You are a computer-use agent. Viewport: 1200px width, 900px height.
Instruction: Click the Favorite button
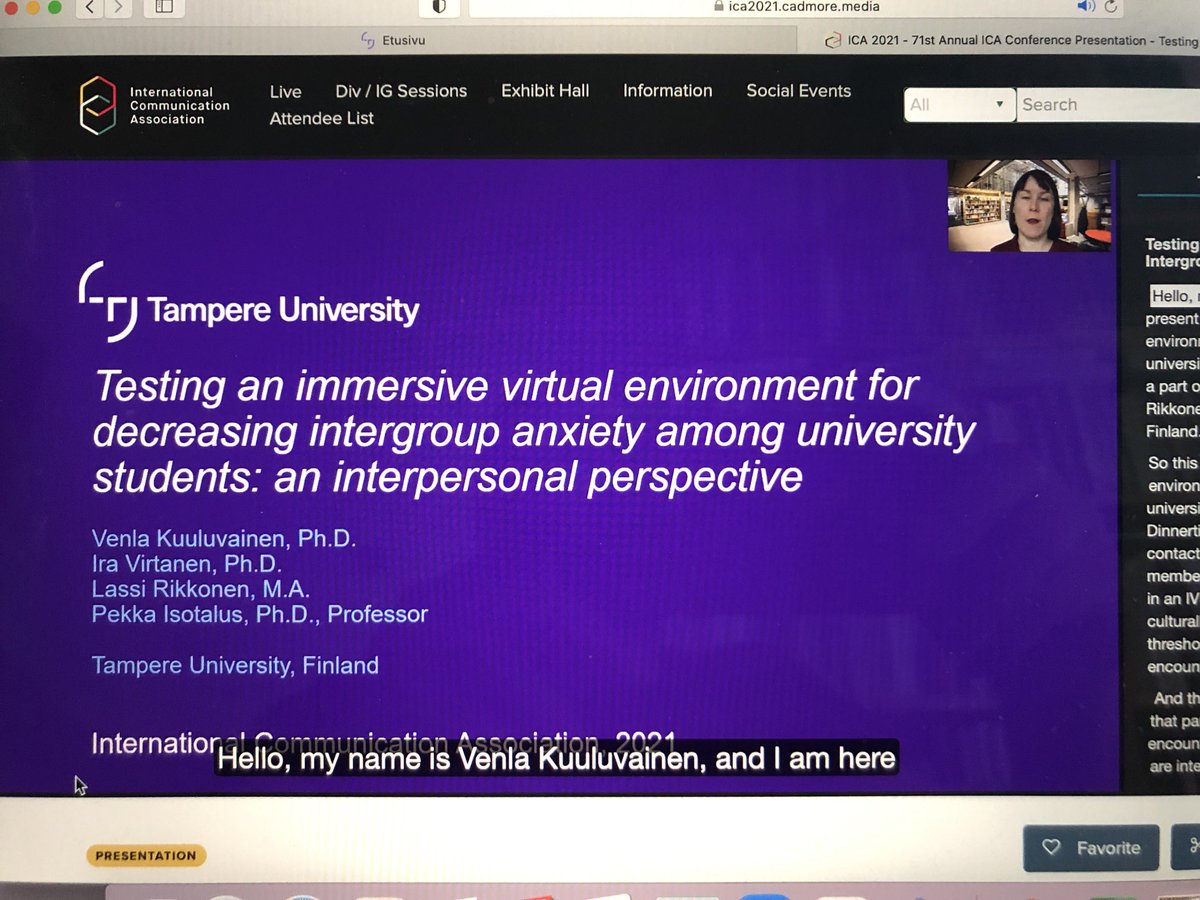tap(1091, 848)
